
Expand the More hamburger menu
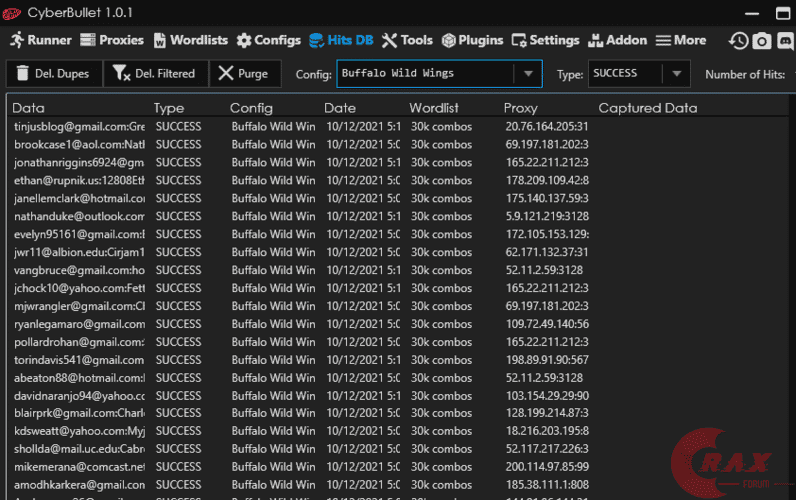pos(664,41)
